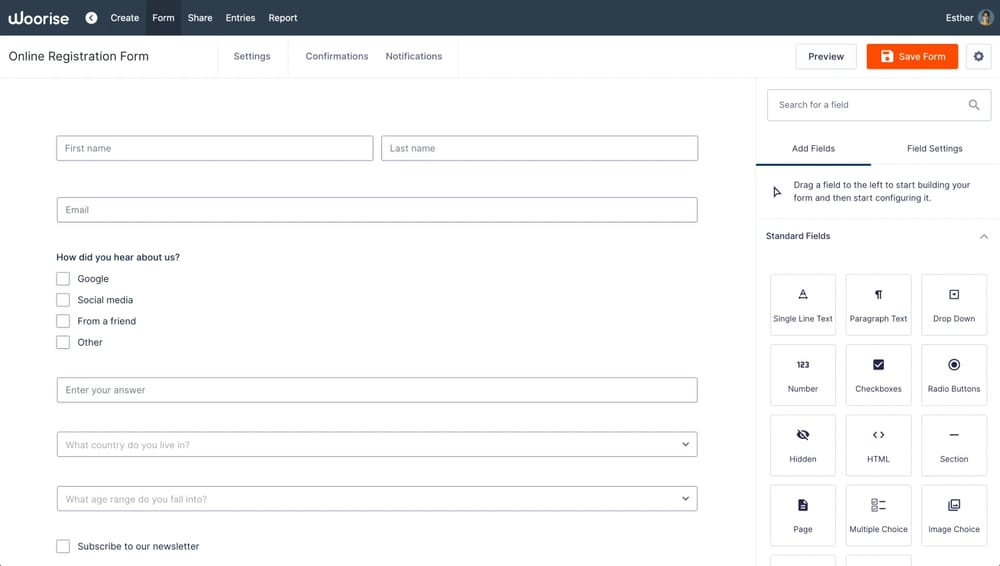The width and height of the screenshot is (1000, 566).
Task: Switch to the Add Fields tab
Action: [813, 149]
